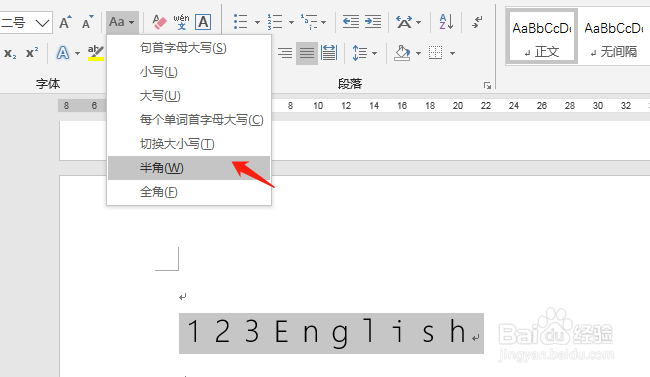Click the Multilevel List icon
Viewport: 650px width, 377px height.
[x=309, y=22]
